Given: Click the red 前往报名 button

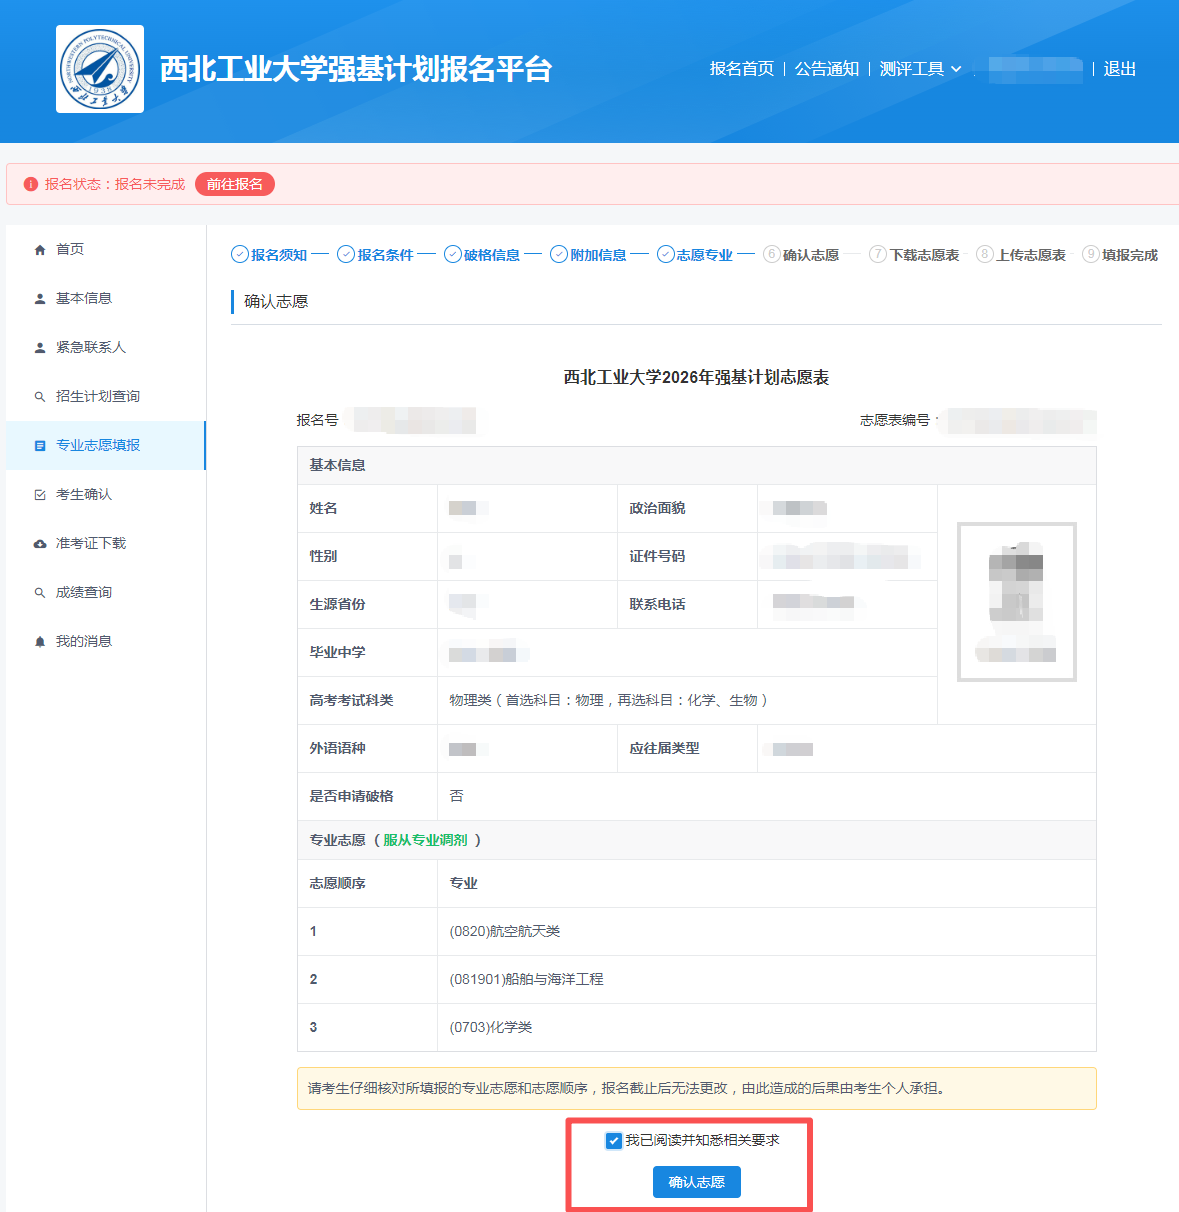Looking at the screenshot, I should 234,184.
